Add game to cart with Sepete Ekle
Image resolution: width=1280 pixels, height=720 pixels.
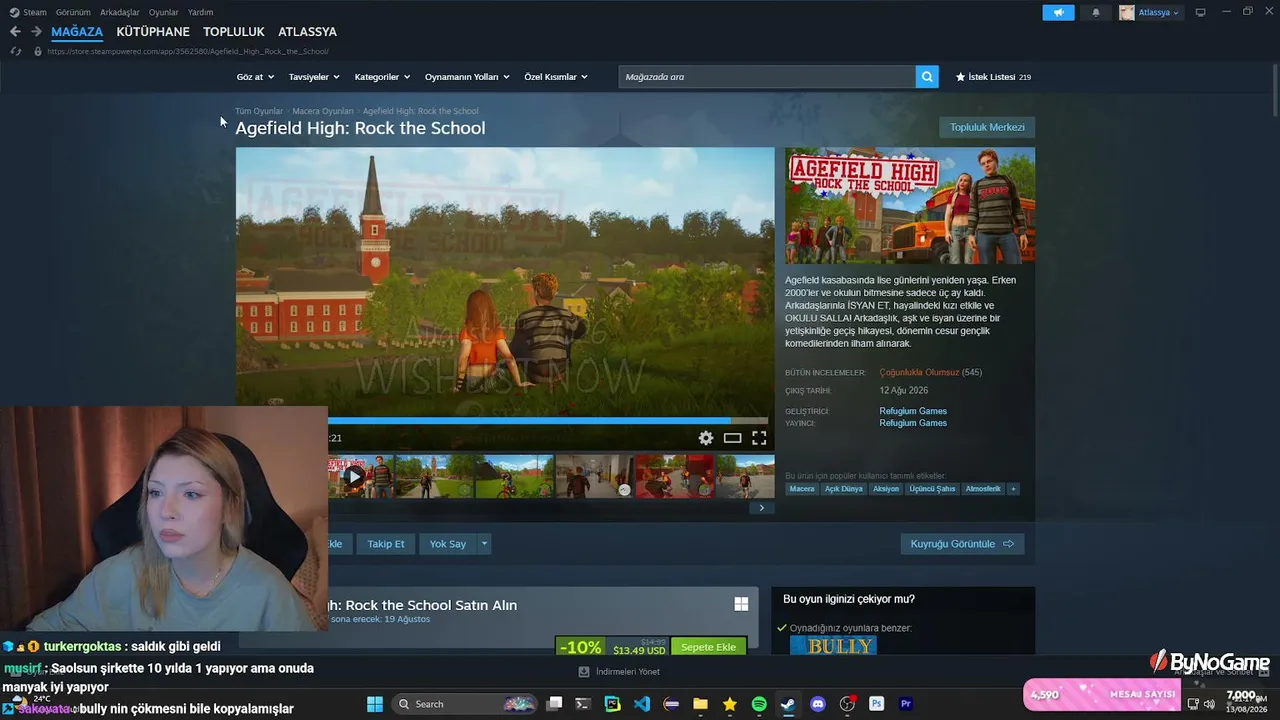(x=709, y=647)
